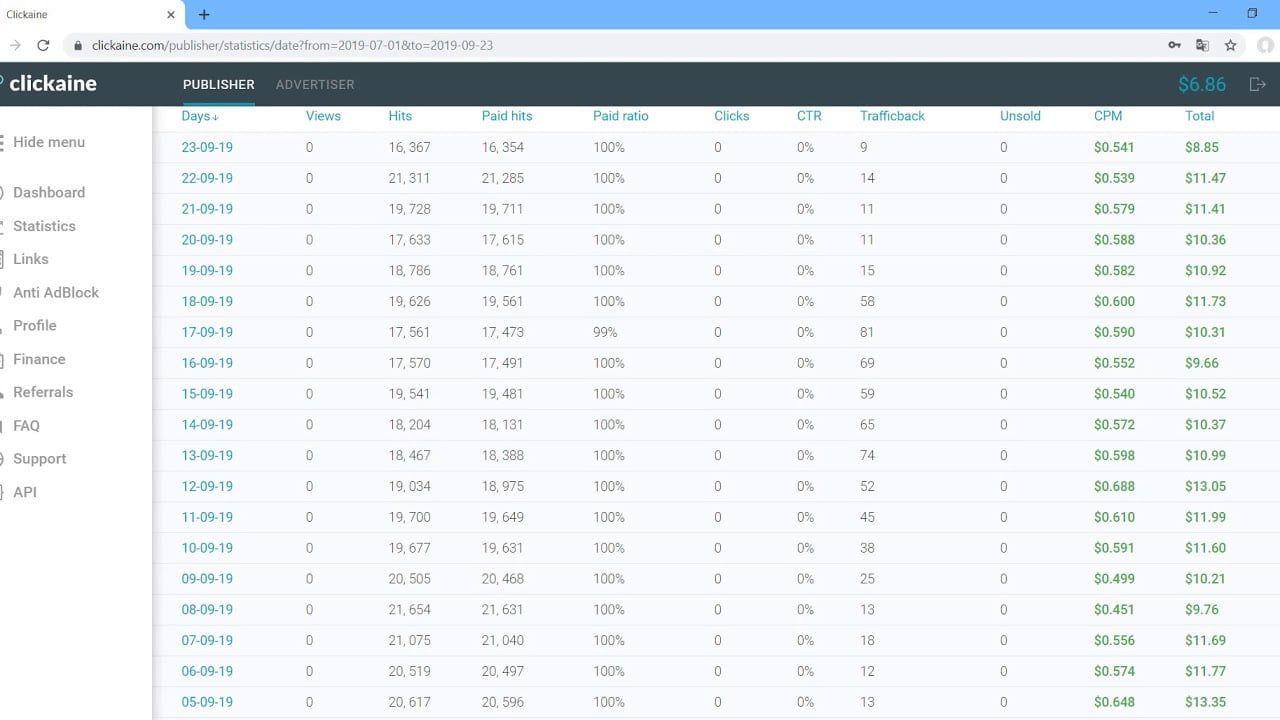Open the saved passwords key icon
Viewport: 1280px width, 720px height.
point(1175,45)
